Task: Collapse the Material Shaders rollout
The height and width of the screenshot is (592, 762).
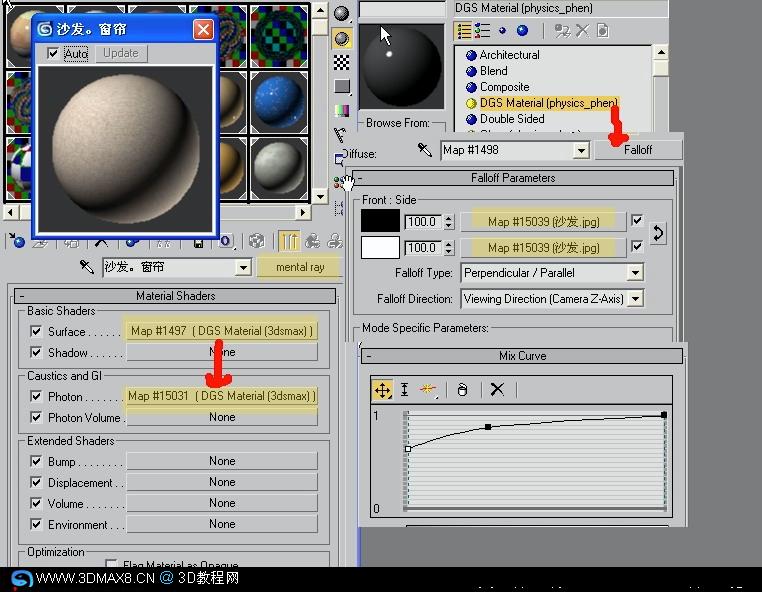Action: click(x=175, y=296)
